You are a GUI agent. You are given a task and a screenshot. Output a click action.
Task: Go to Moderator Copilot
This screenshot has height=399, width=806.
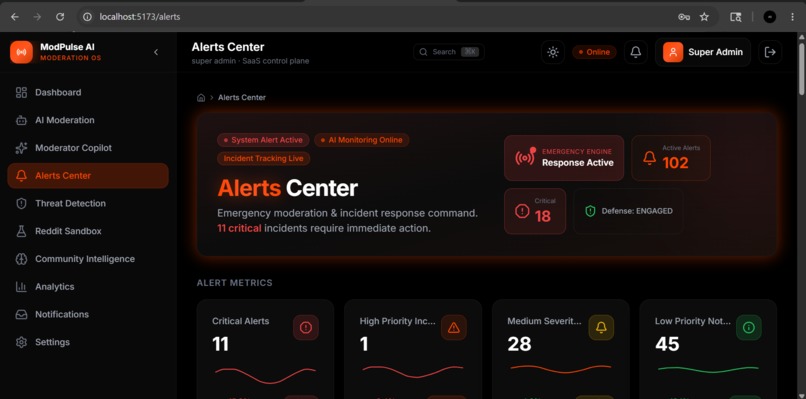pos(88,148)
